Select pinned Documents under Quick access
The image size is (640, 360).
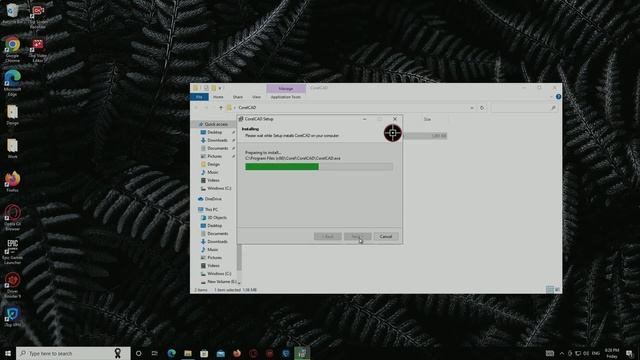tap(218, 148)
